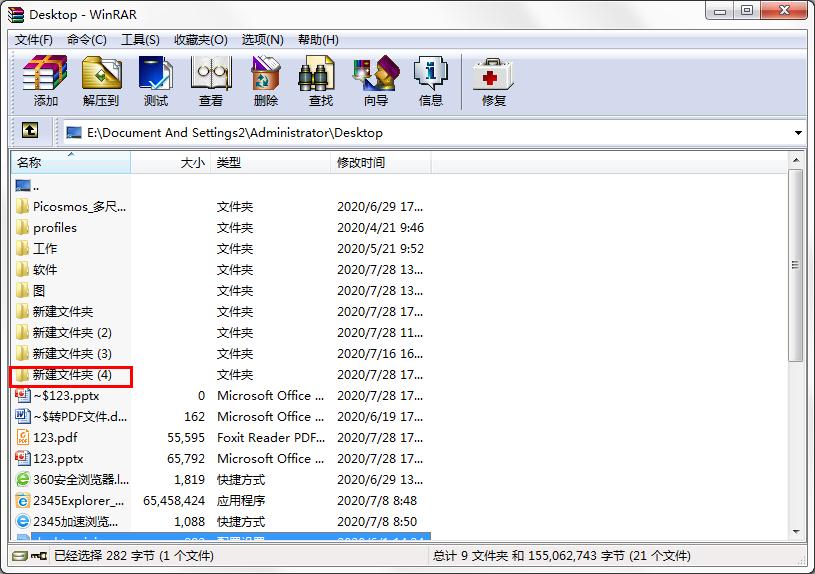815x574 pixels.
Task: Sort by 名称 column header
Action: 71,163
